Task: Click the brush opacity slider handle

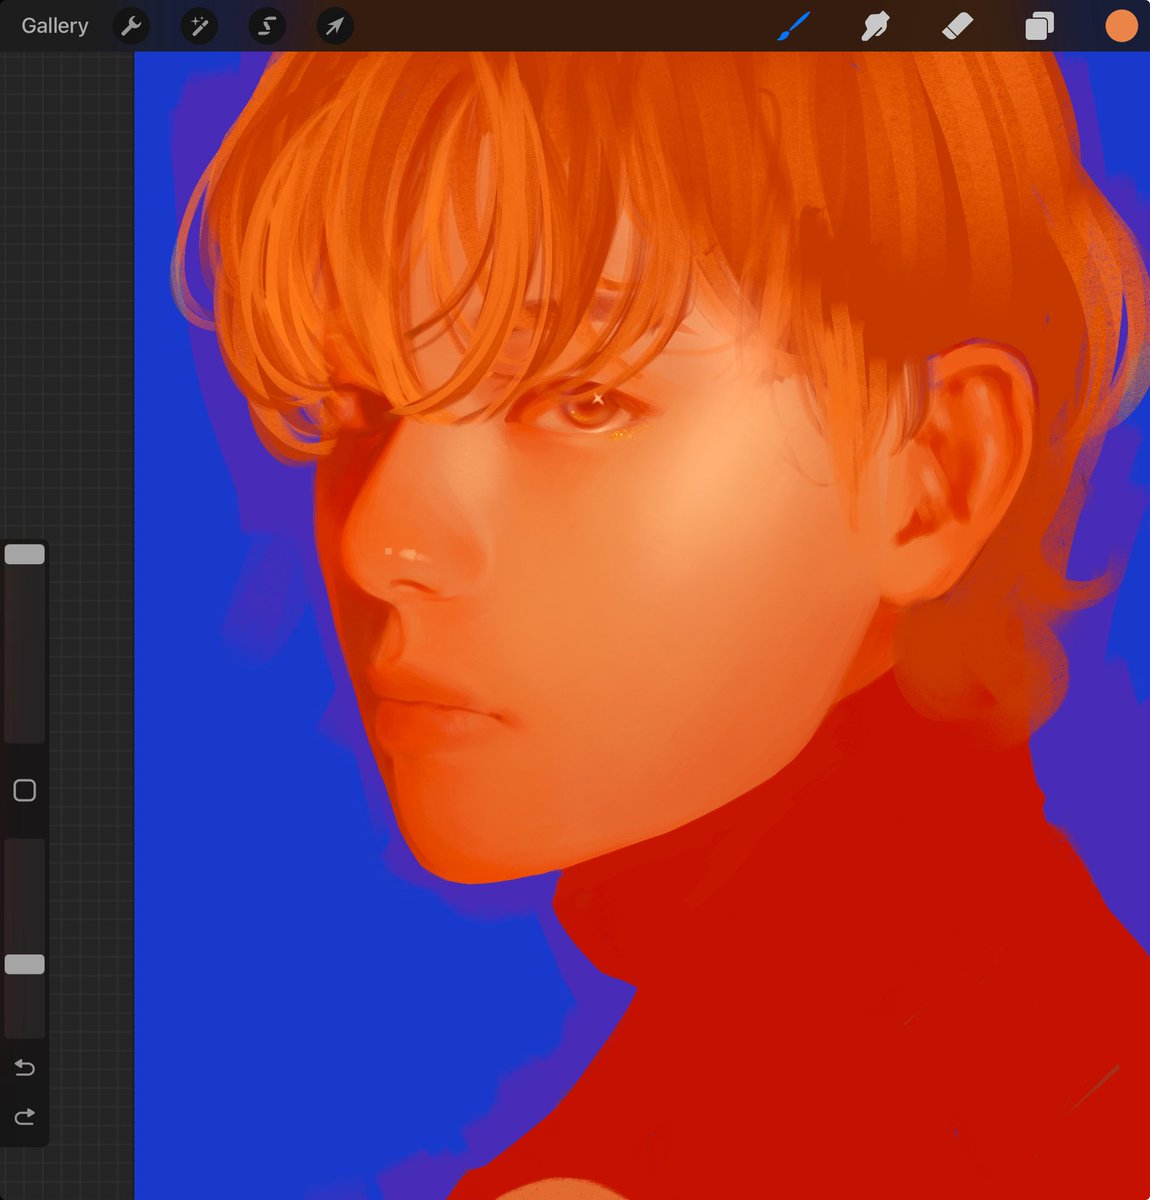Action: click(x=25, y=964)
